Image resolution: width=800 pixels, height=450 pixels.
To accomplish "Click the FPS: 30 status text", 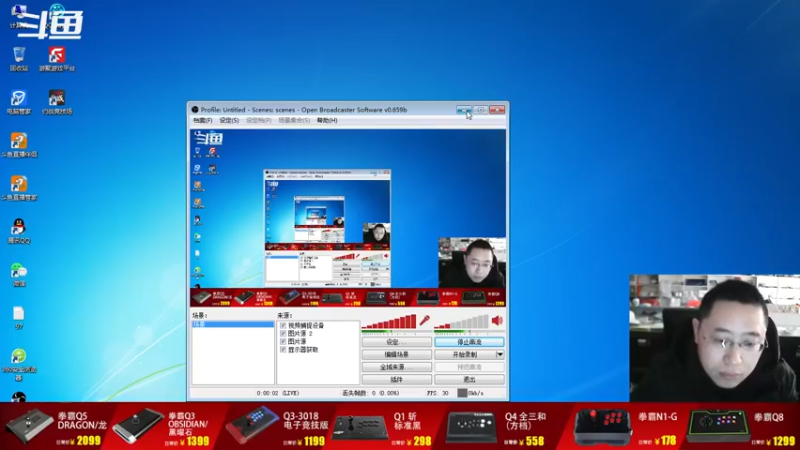I will point(438,393).
